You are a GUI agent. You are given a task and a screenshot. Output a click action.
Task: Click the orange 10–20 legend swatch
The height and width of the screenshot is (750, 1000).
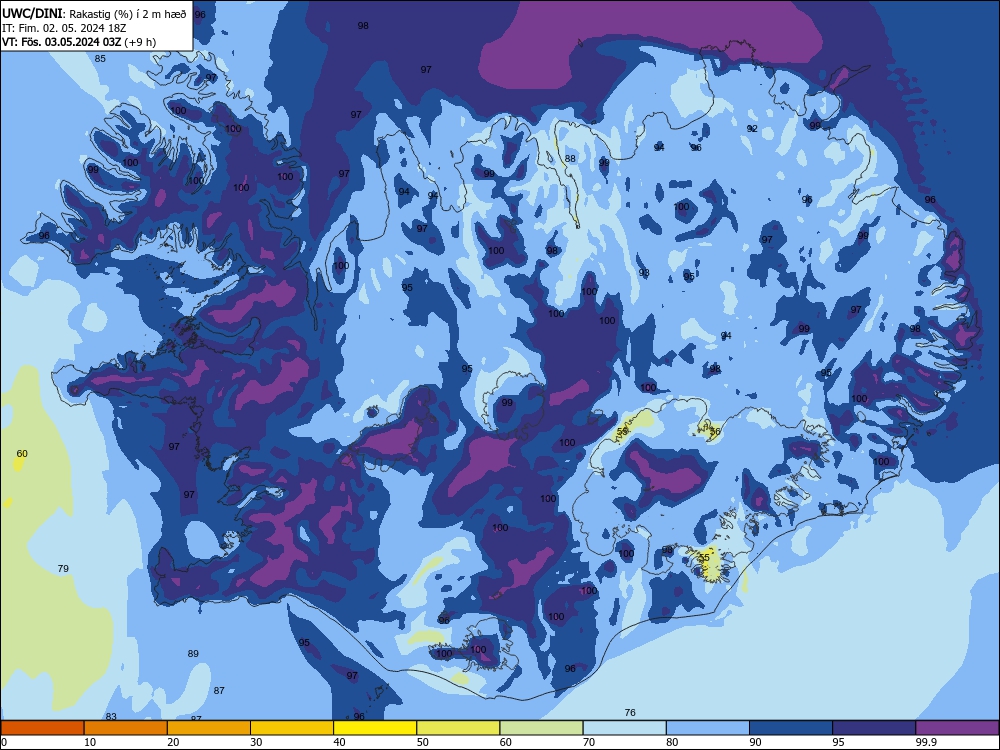click(x=126, y=728)
